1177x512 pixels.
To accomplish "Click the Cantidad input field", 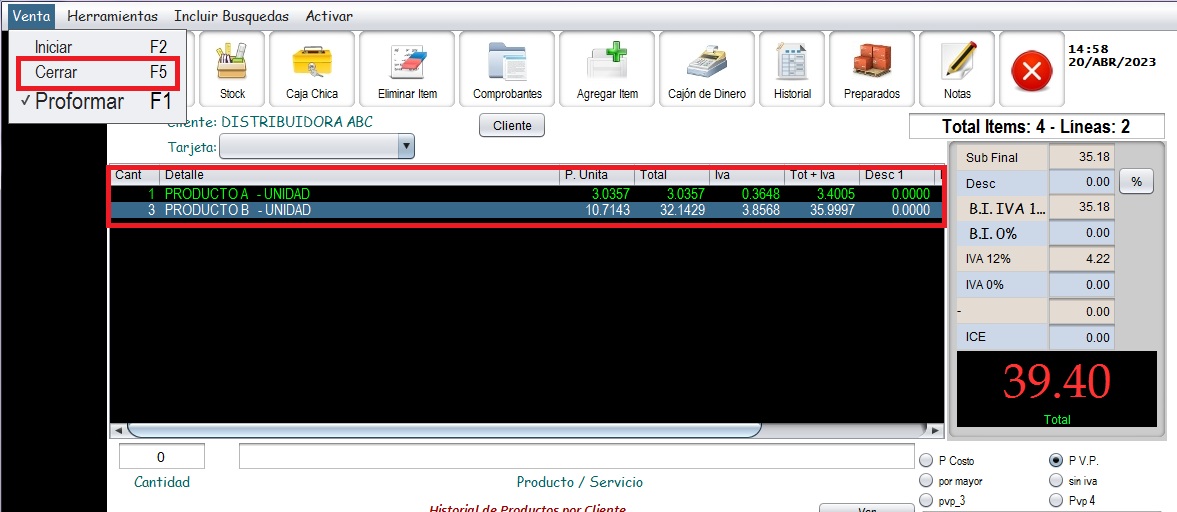I will tap(162, 457).
